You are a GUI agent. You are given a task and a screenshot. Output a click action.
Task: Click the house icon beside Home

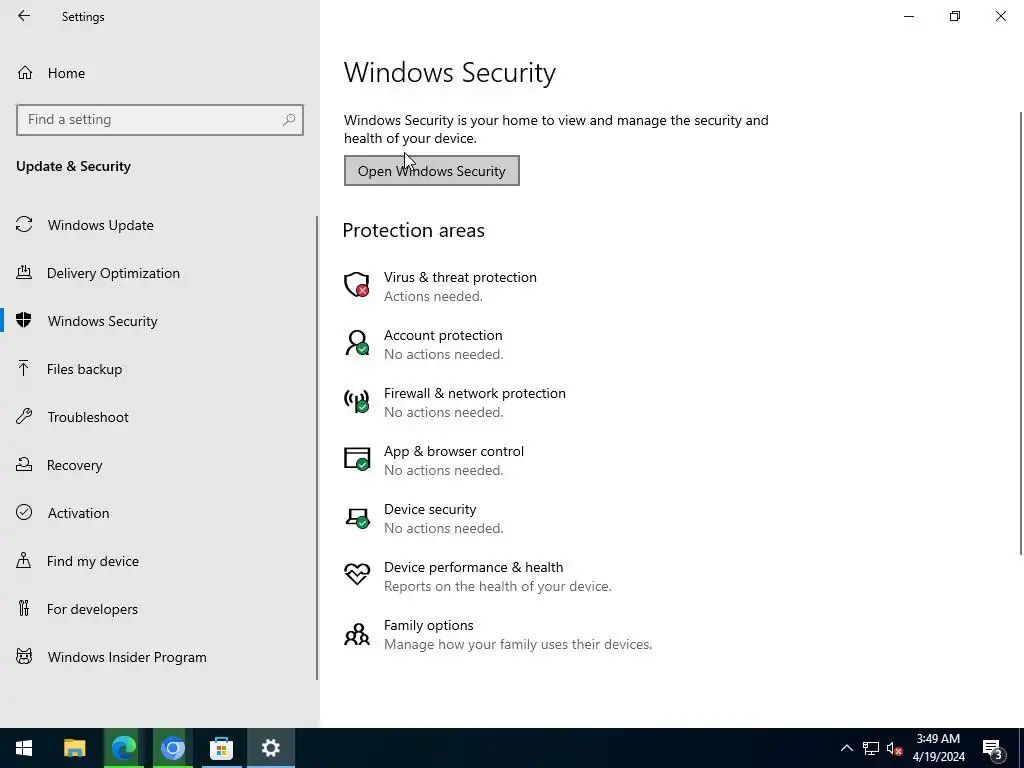[x=25, y=72]
